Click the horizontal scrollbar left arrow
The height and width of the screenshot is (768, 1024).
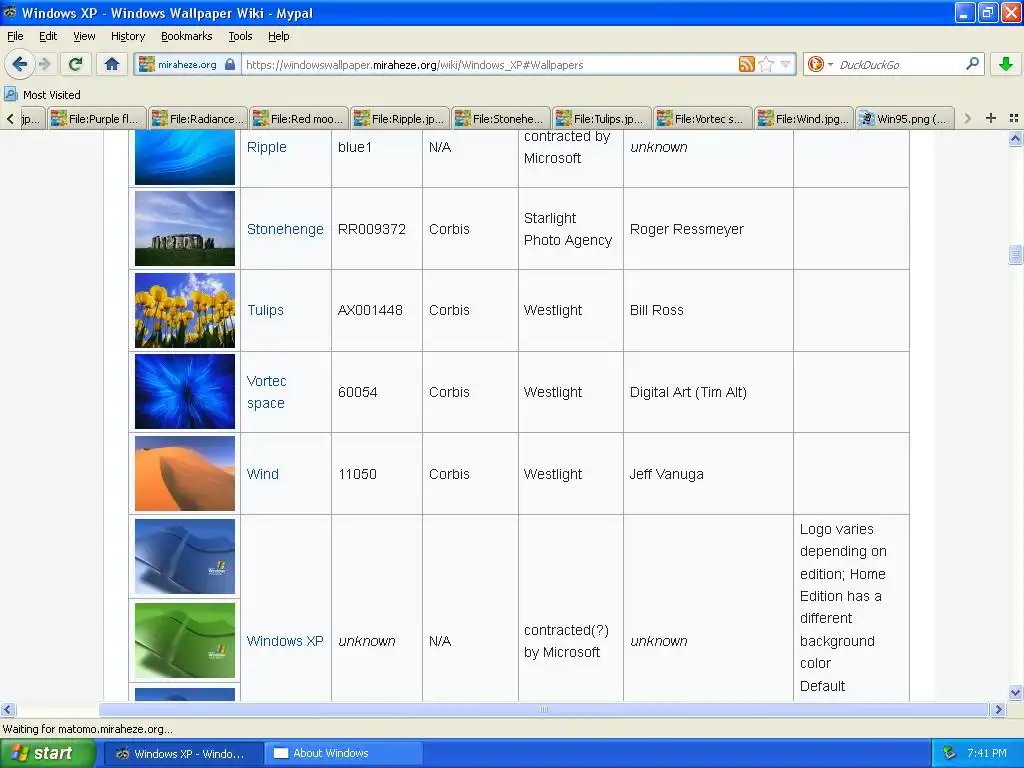pos(7,709)
